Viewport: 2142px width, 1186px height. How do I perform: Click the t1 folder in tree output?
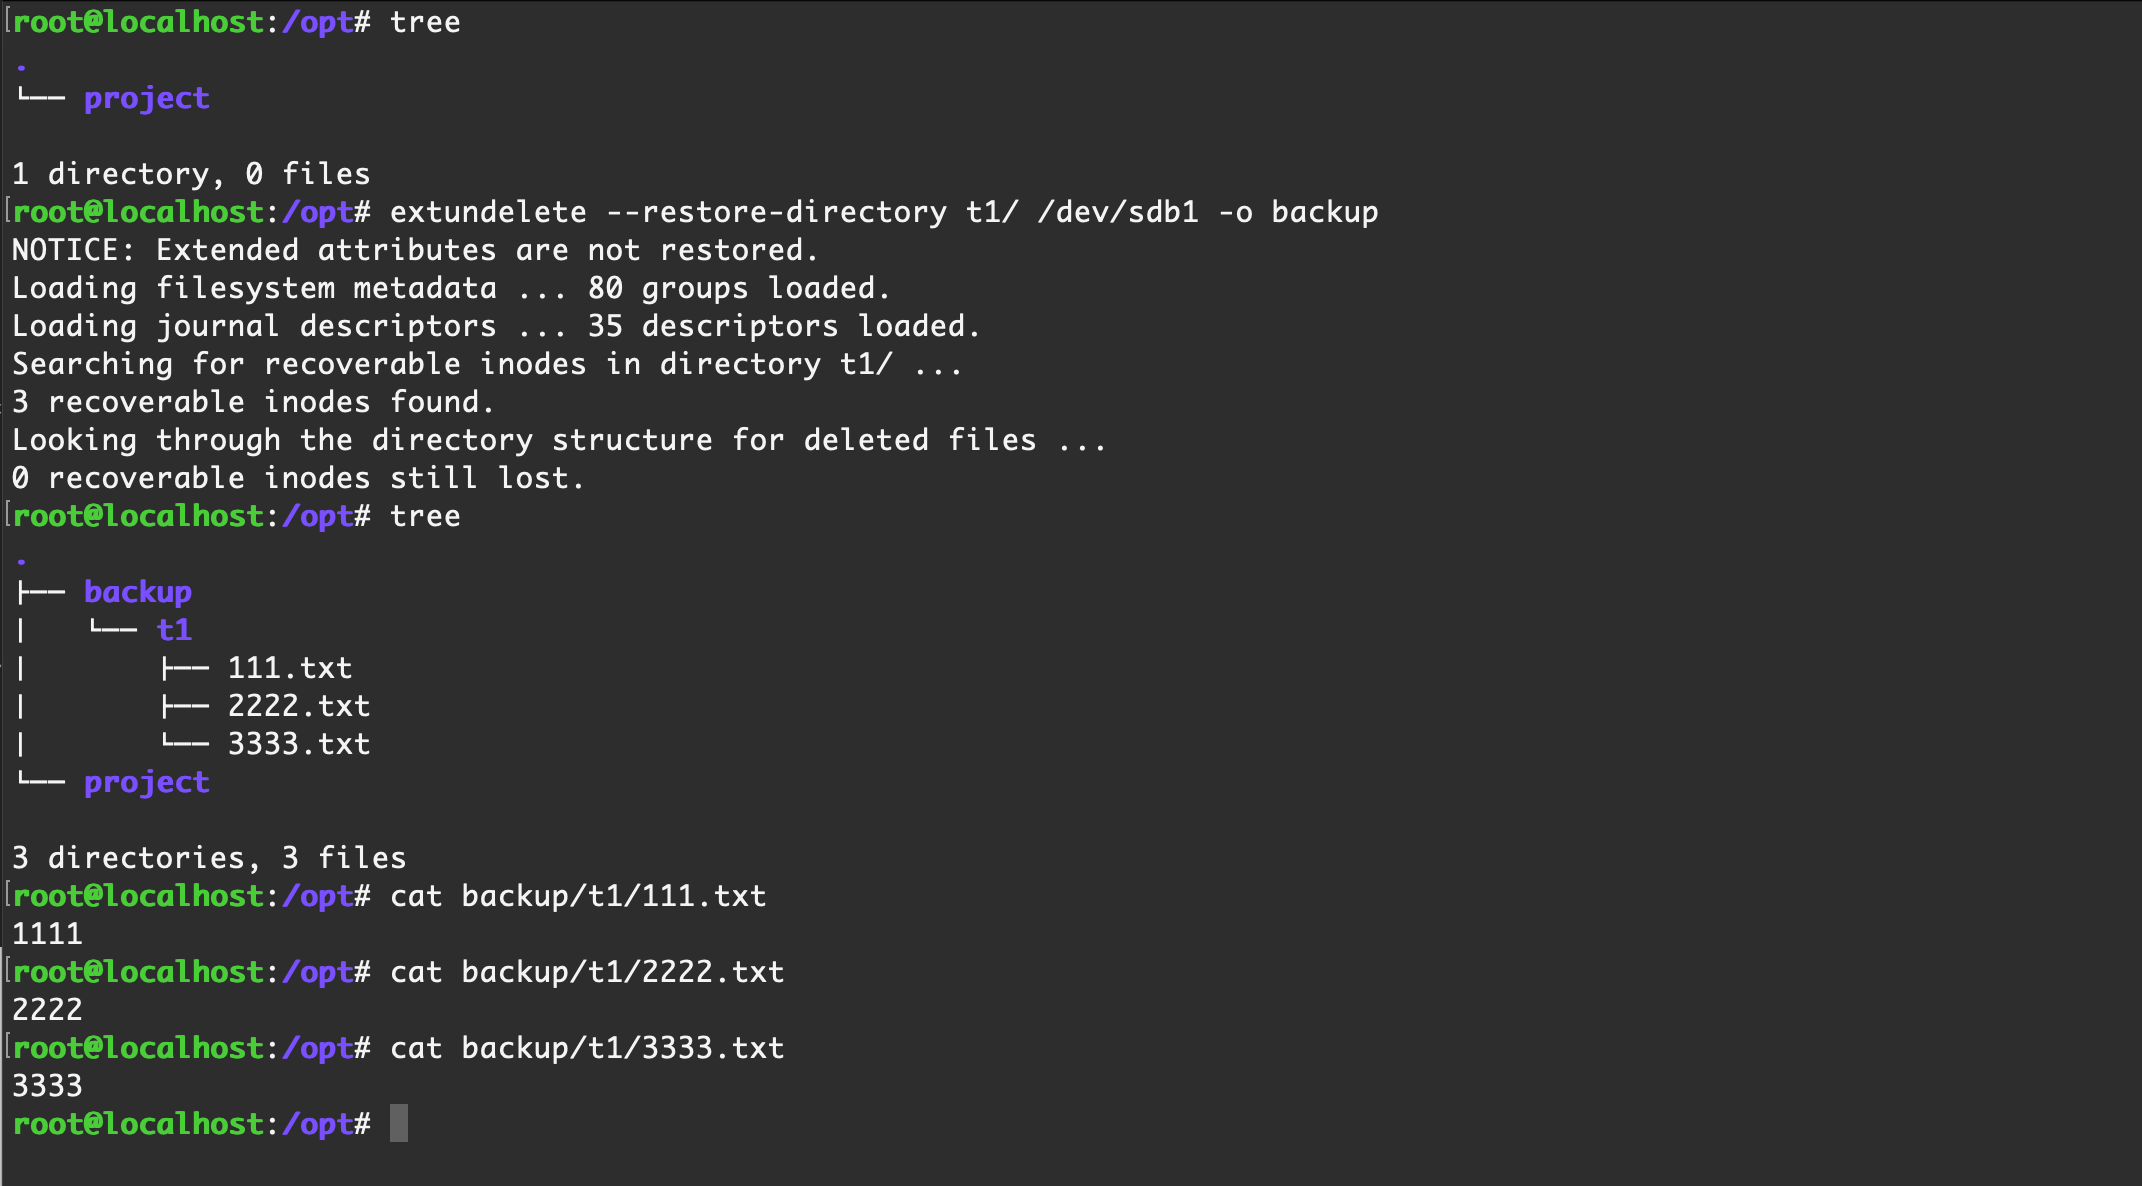174,630
